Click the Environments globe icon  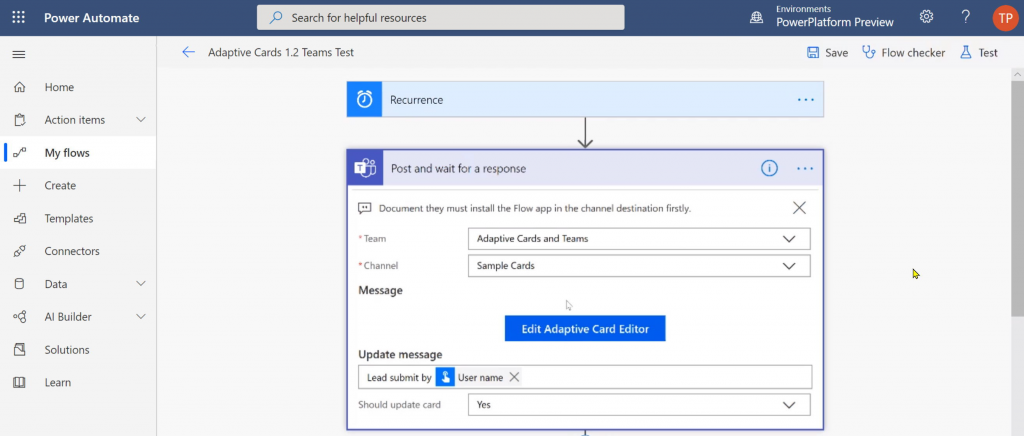756,18
